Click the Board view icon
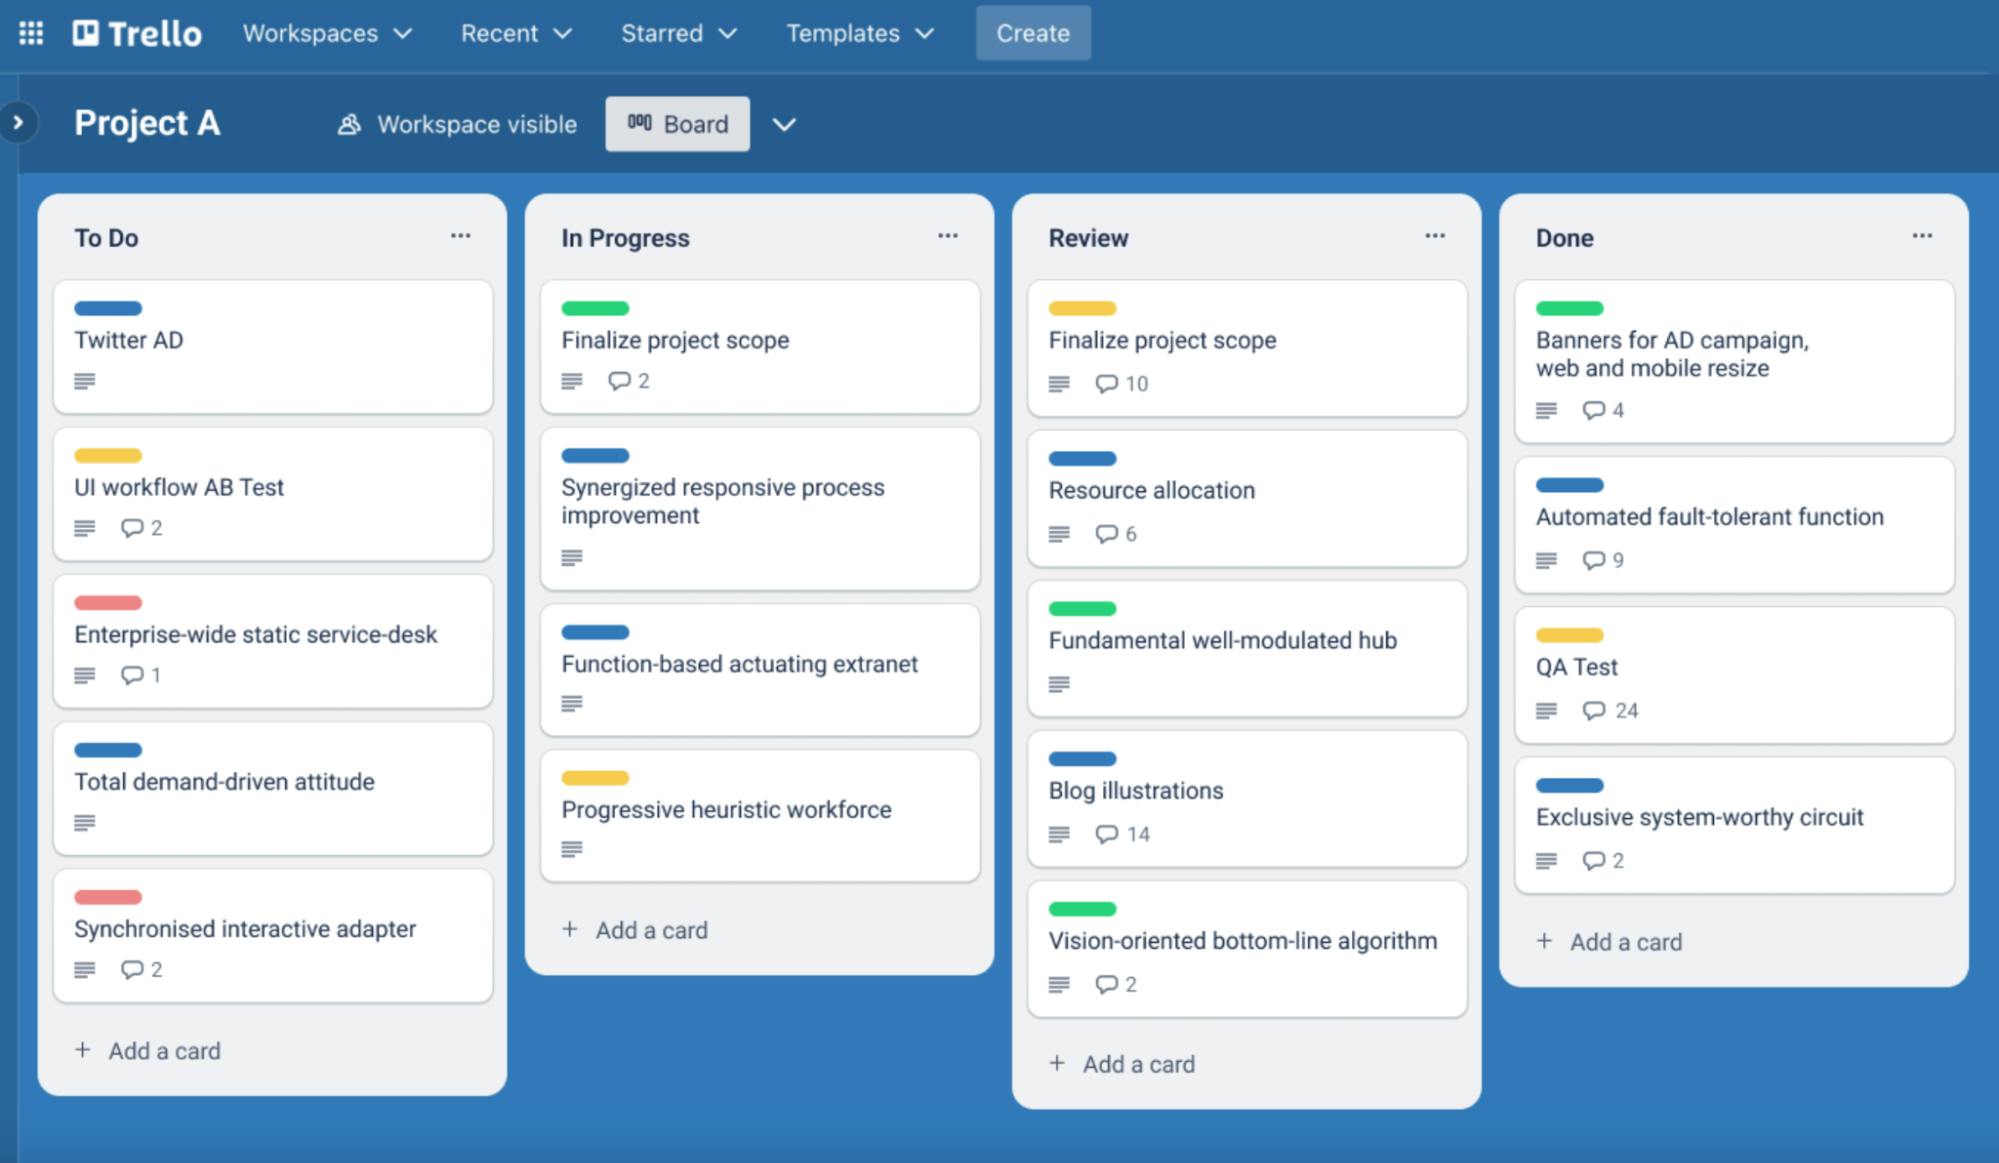 click(641, 123)
